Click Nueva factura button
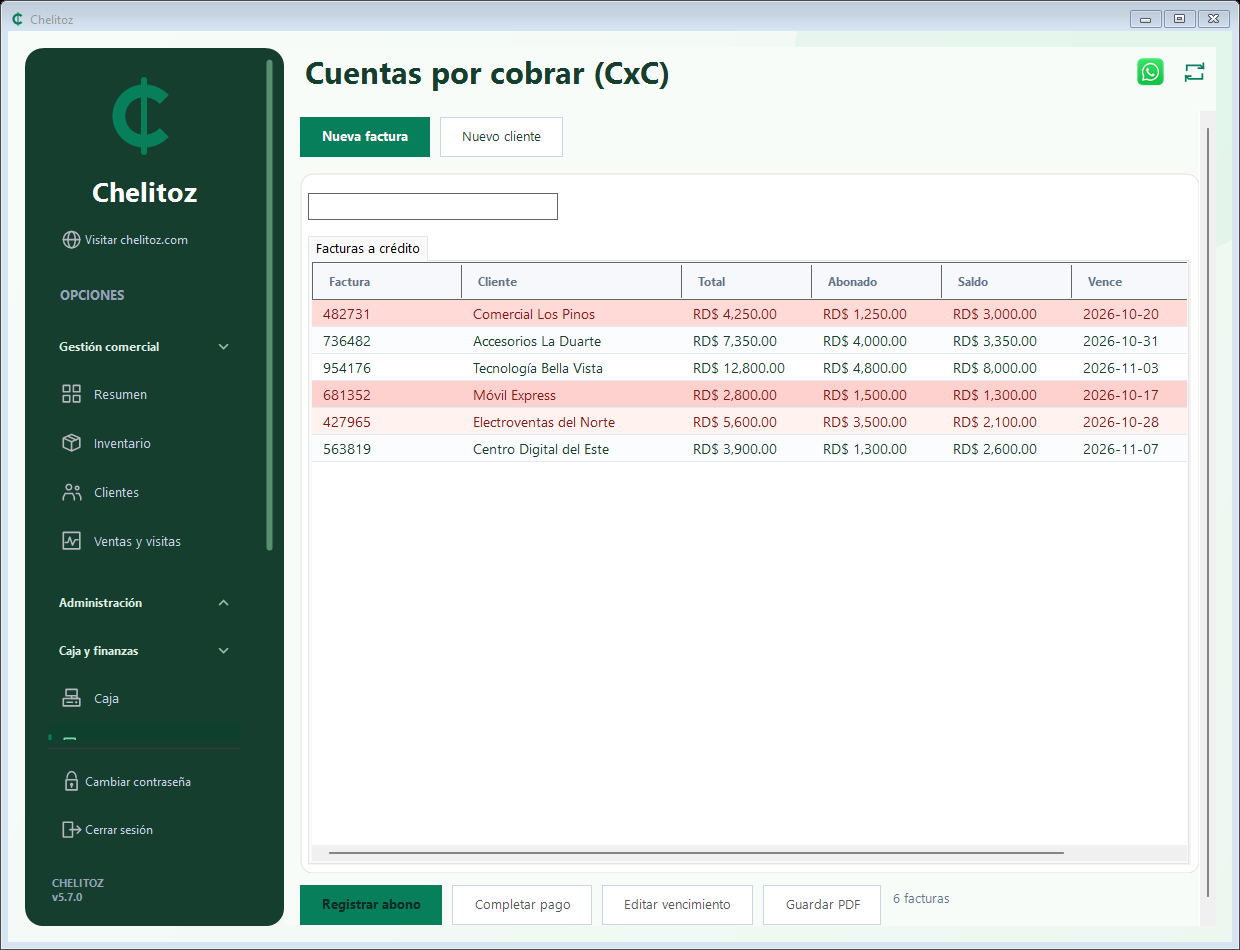Image resolution: width=1240 pixels, height=950 pixels. pos(365,137)
